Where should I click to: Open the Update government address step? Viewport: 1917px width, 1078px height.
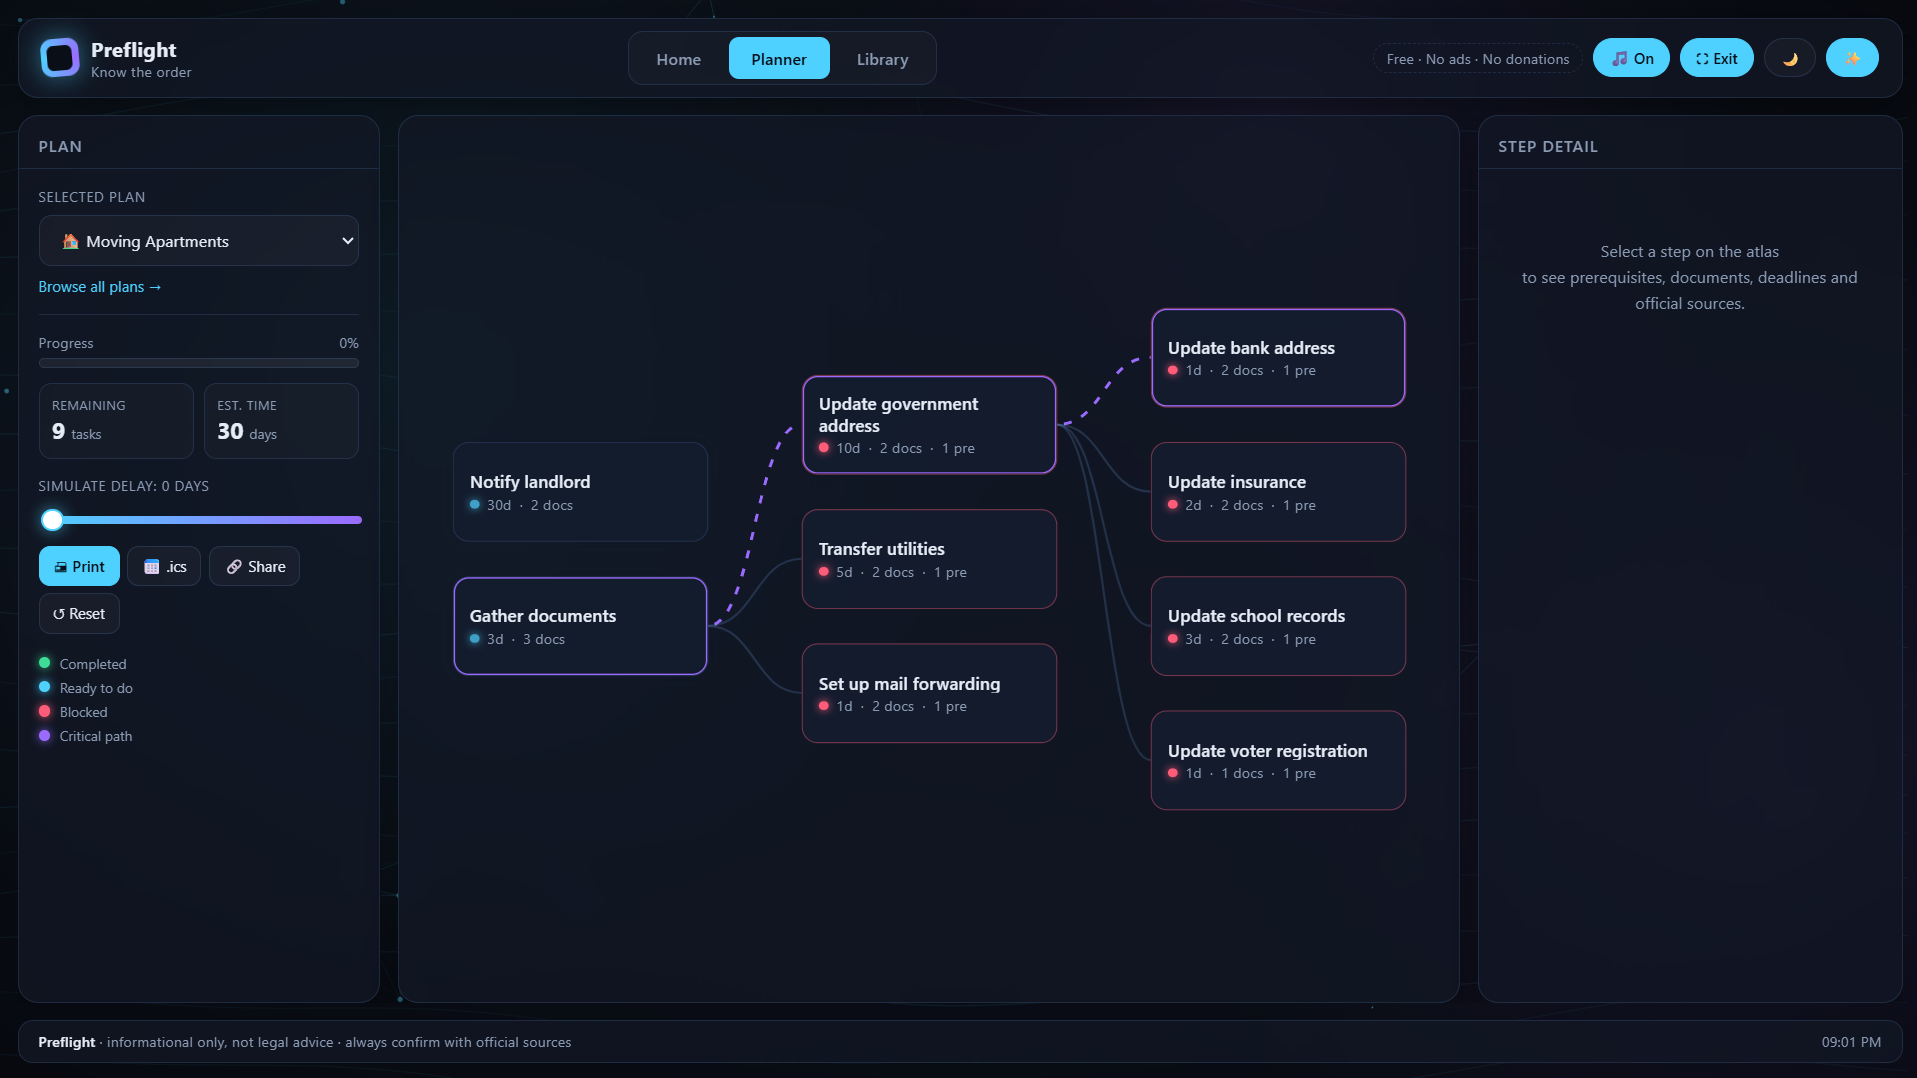tap(929, 425)
